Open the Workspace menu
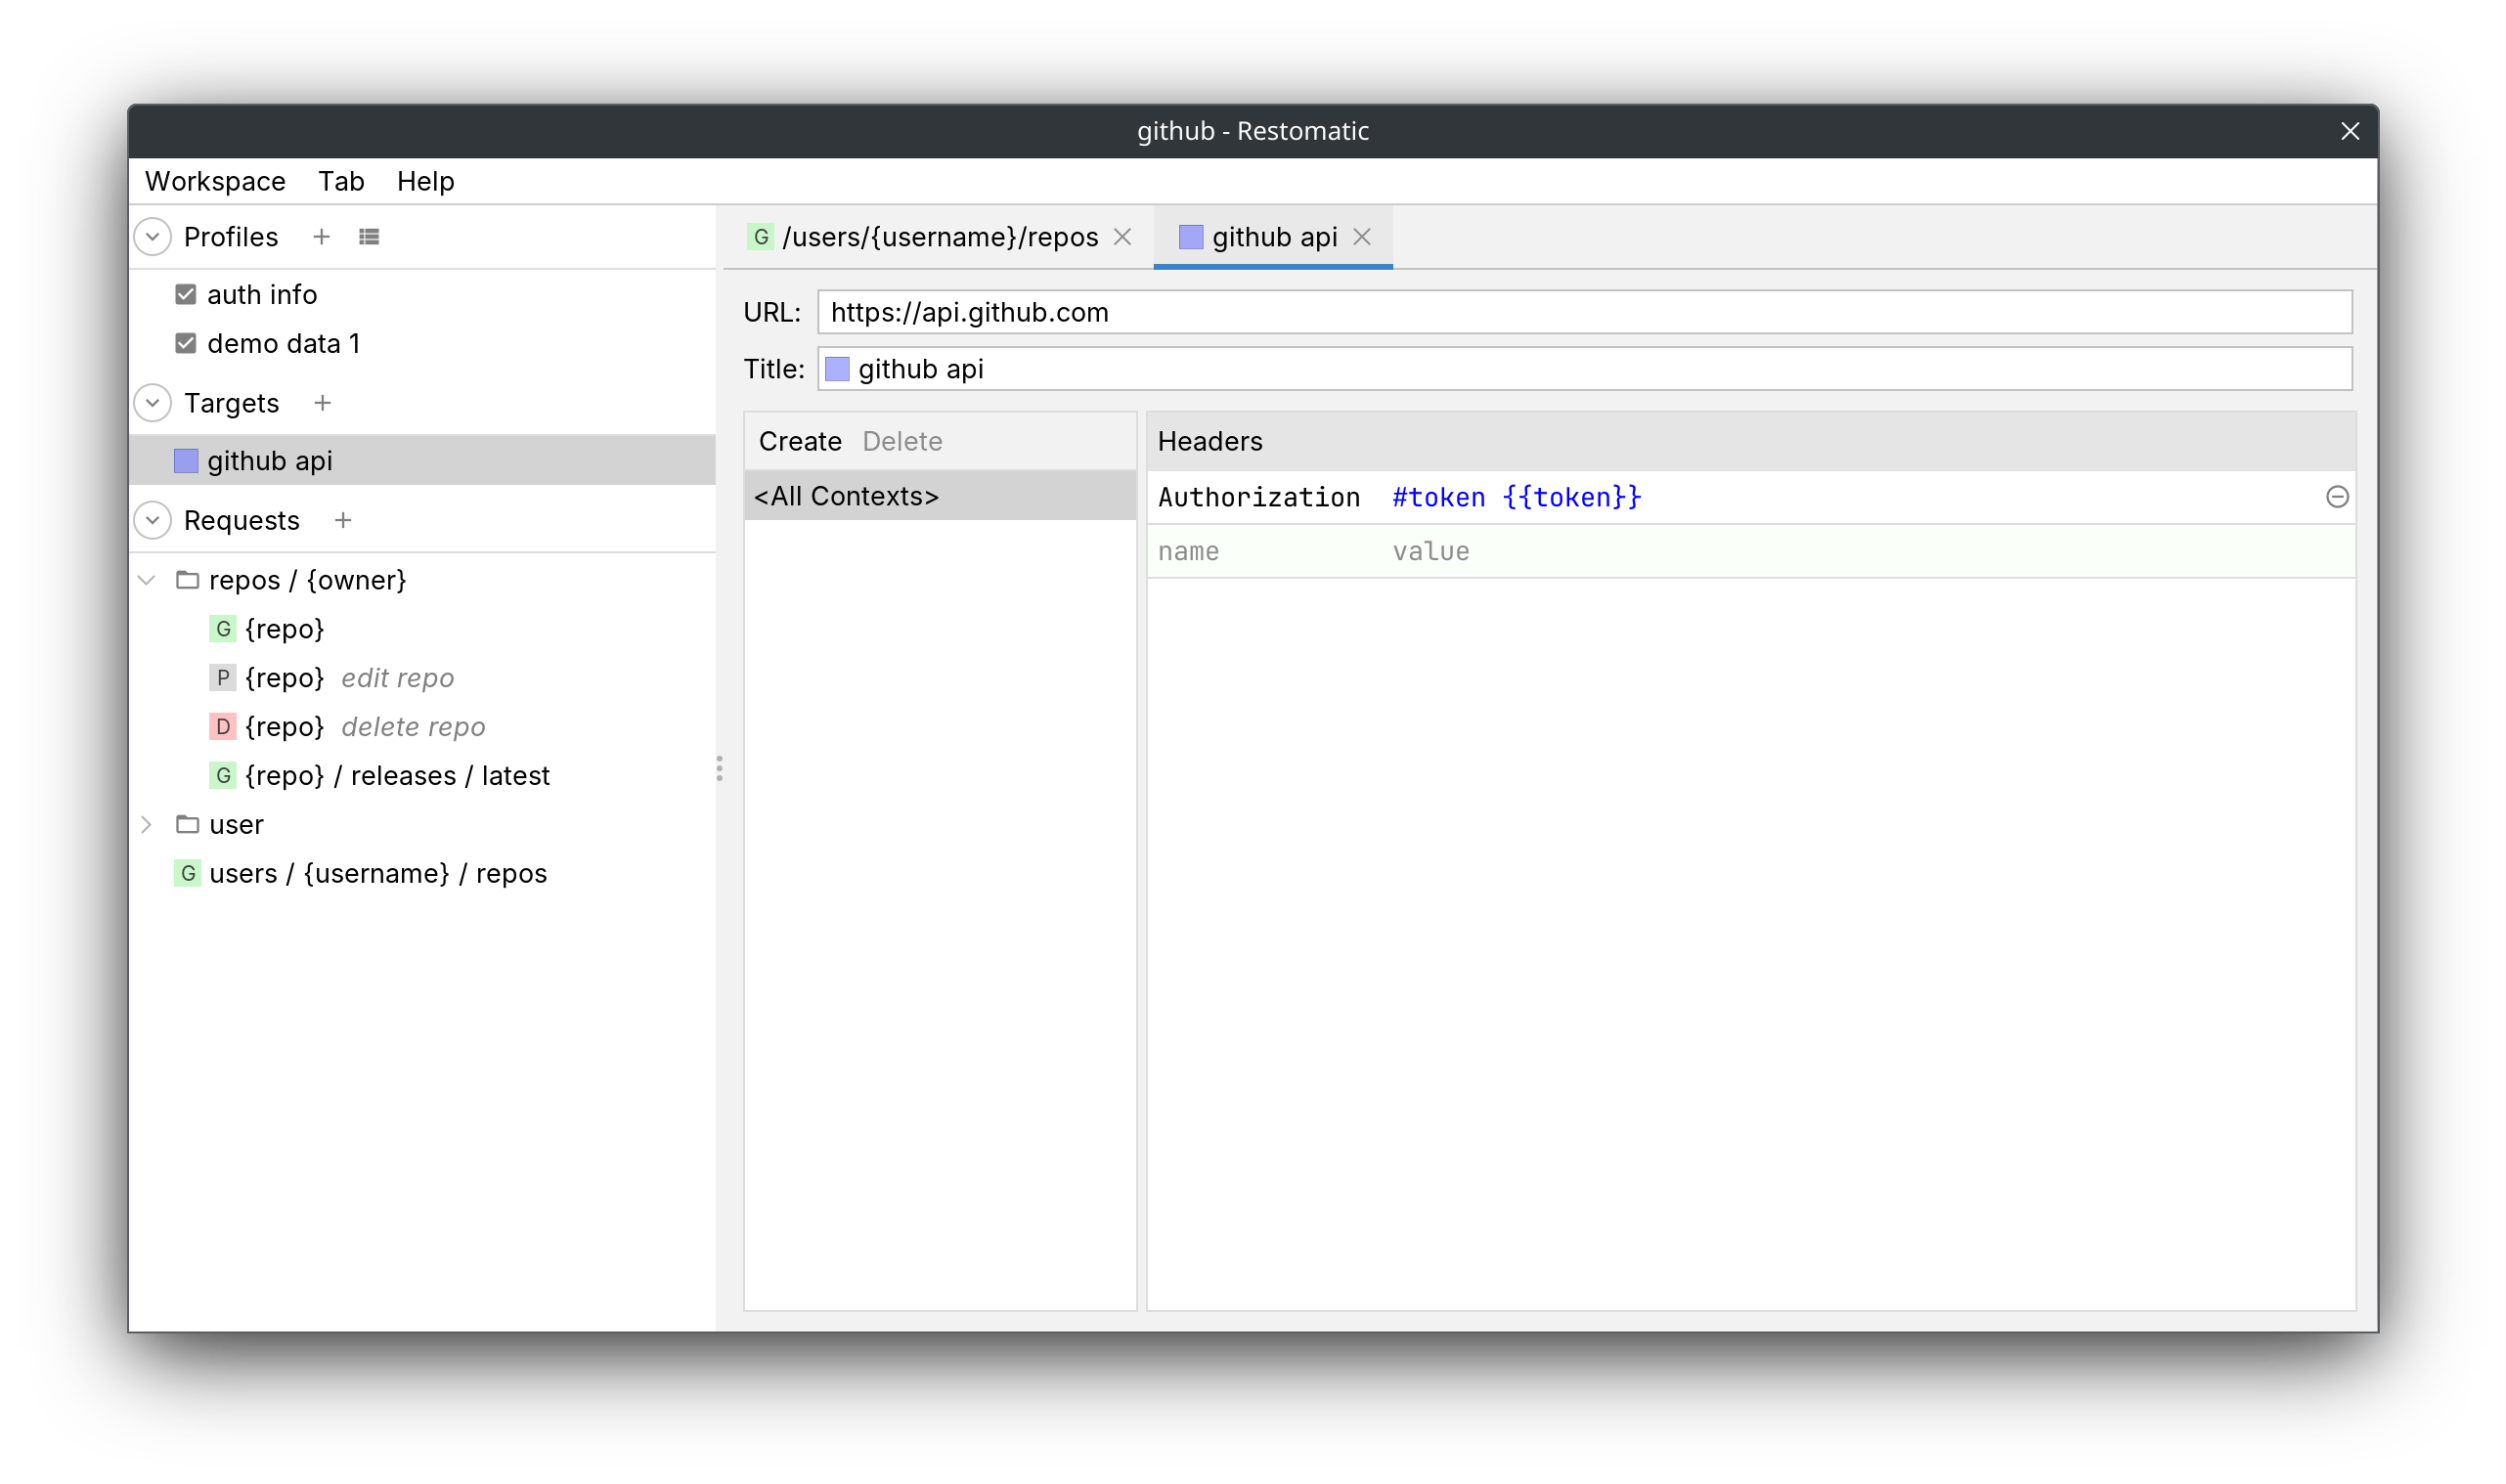The width and height of the screenshot is (2506, 1484). pyautogui.click(x=215, y=181)
